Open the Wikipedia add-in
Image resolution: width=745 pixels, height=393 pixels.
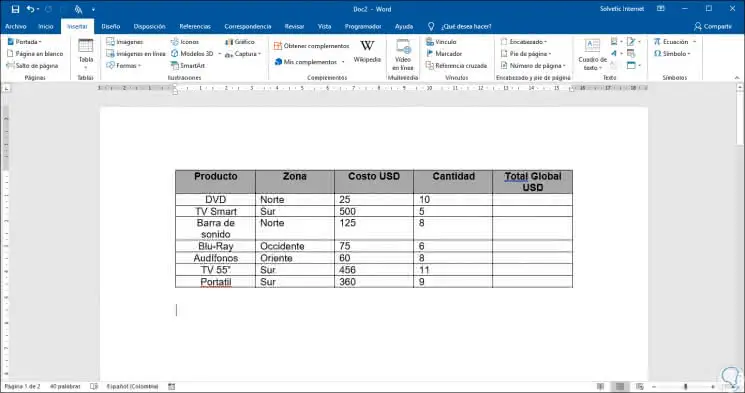(367, 51)
